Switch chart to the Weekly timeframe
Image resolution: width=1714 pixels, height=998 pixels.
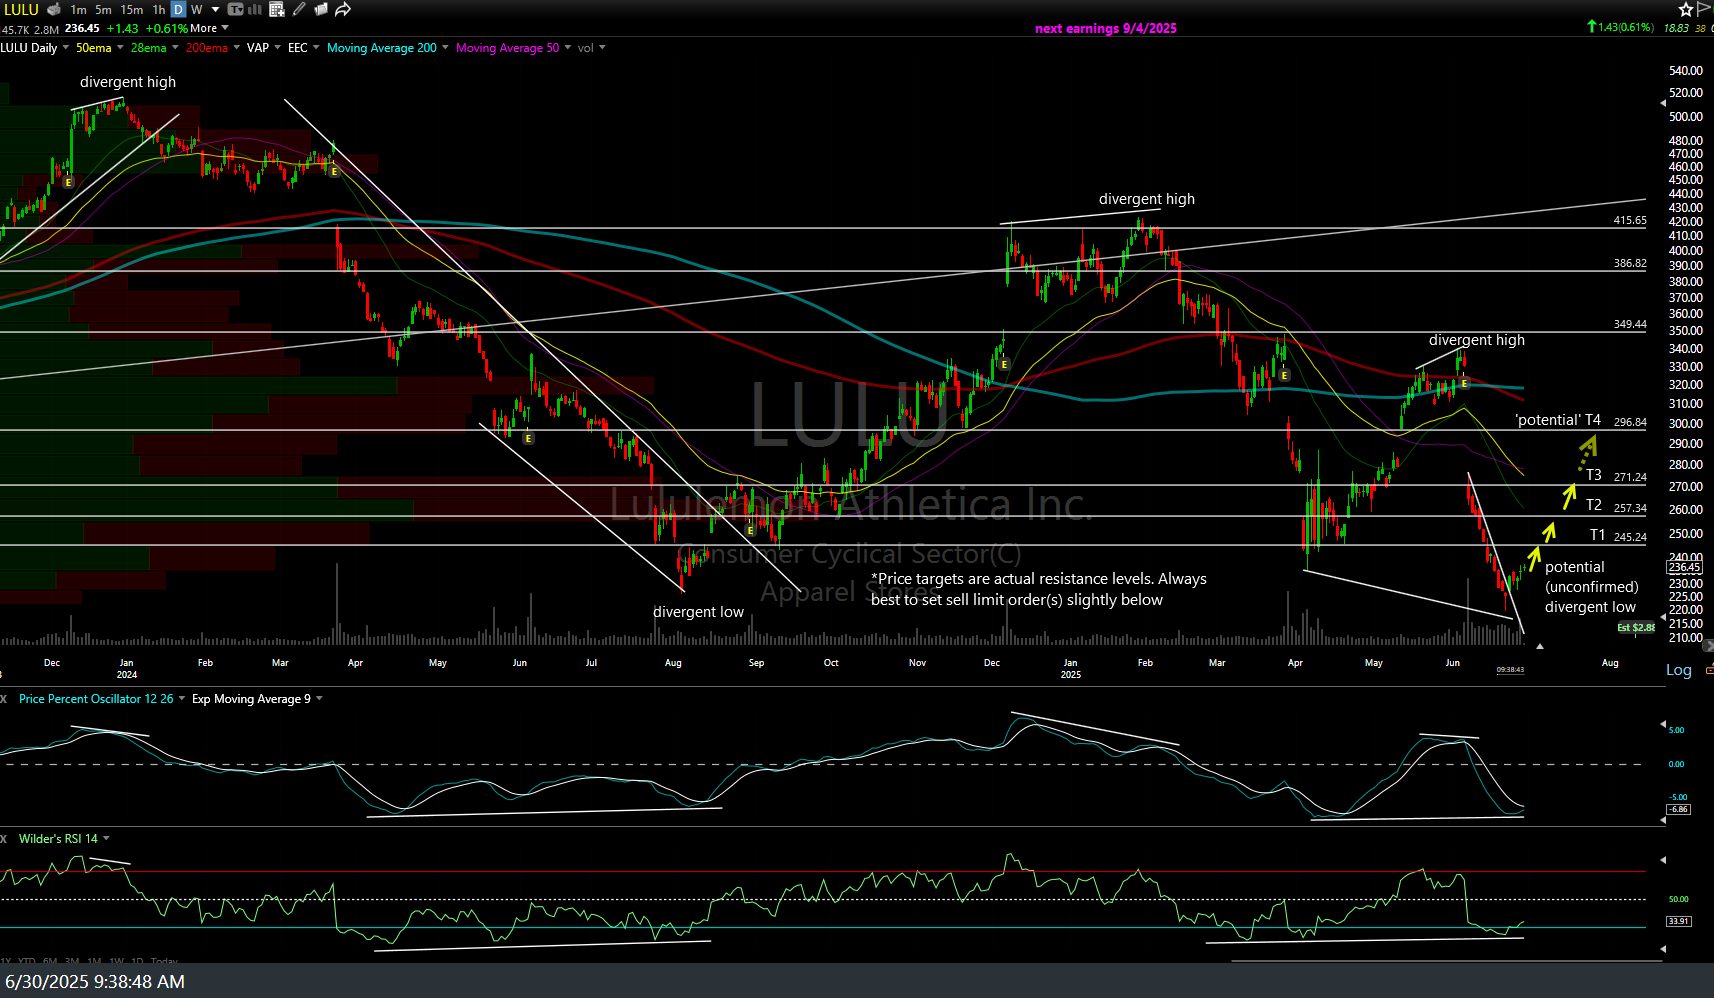point(197,10)
